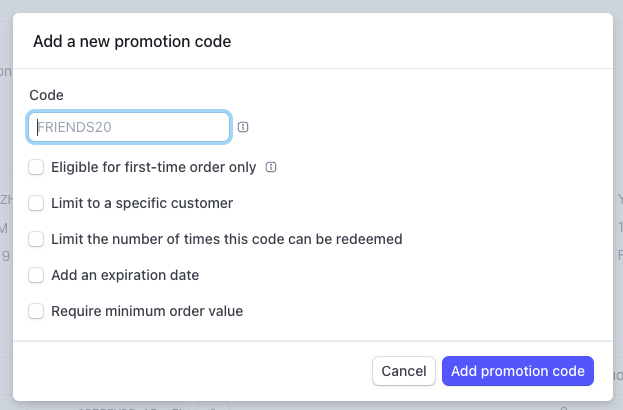Click the 'Code' field label
Image resolution: width=623 pixels, height=410 pixels.
click(x=46, y=95)
